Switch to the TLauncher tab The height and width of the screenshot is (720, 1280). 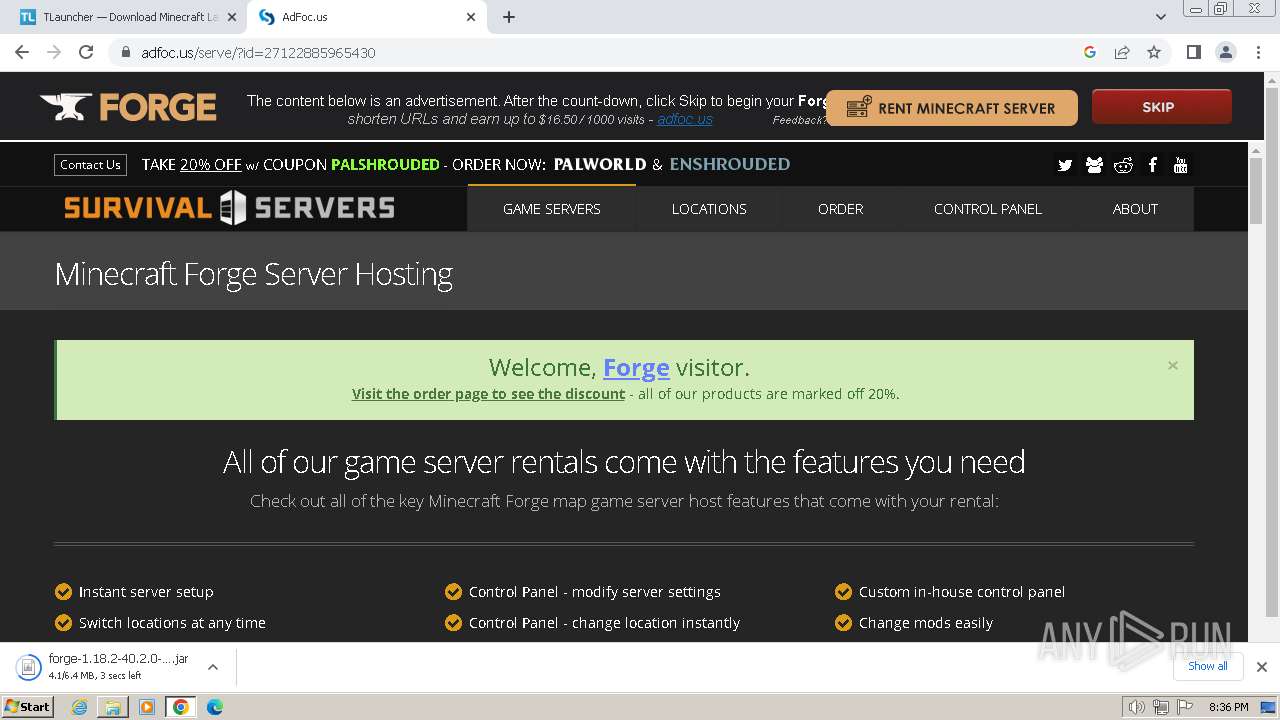pos(128,17)
